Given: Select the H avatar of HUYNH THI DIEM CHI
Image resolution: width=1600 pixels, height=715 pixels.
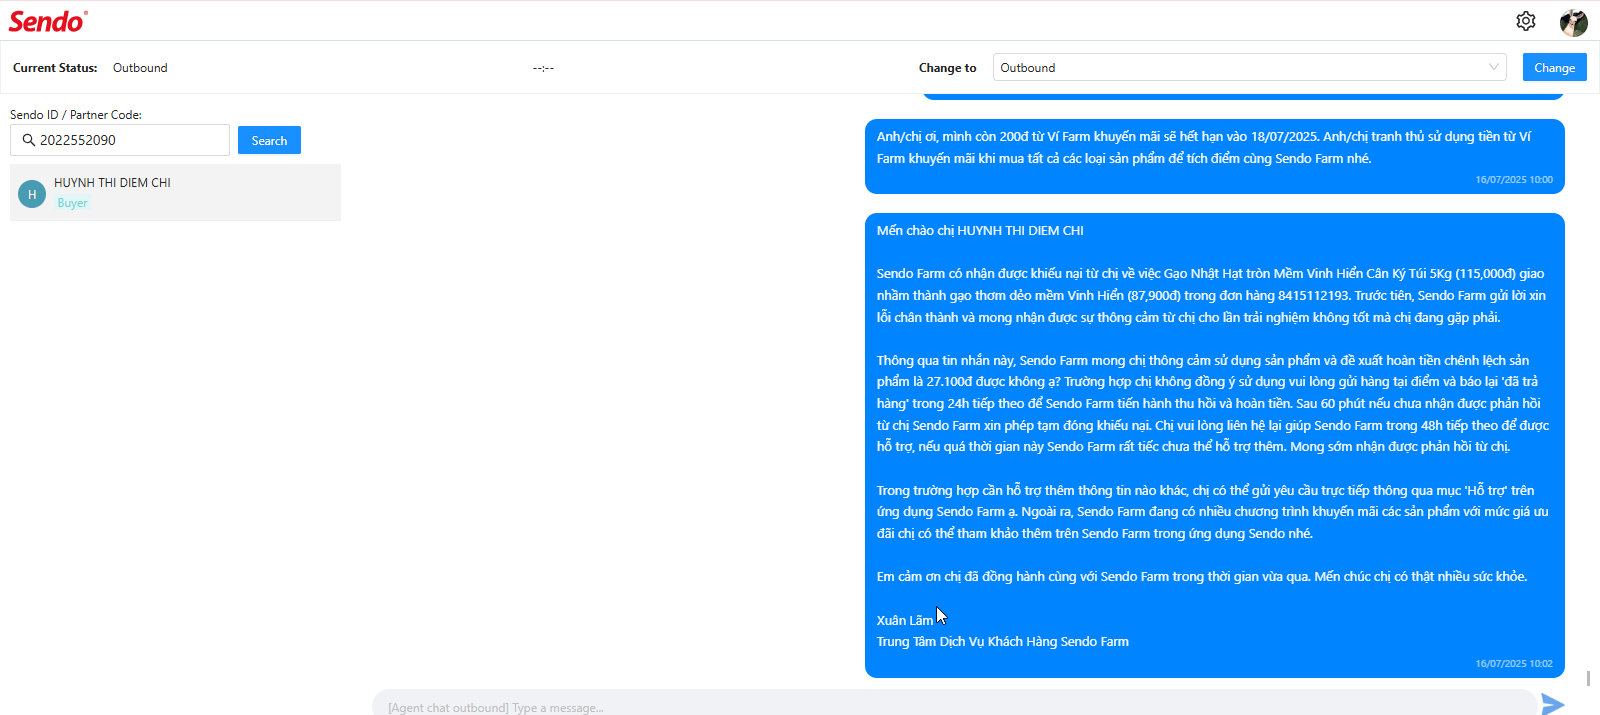Looking at the screenshot, I should coord(32,194).
